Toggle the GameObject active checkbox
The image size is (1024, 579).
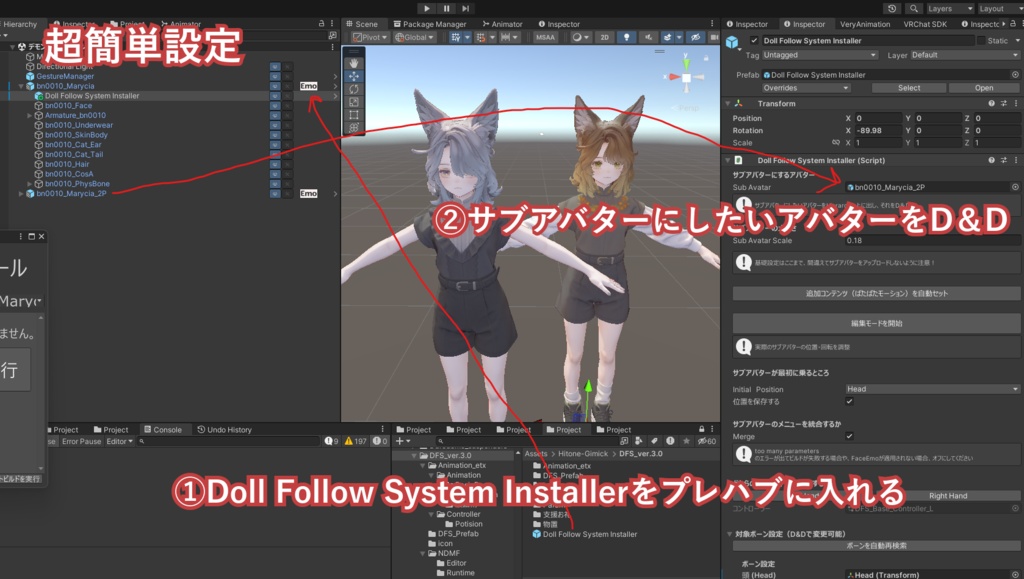point(754,40)
